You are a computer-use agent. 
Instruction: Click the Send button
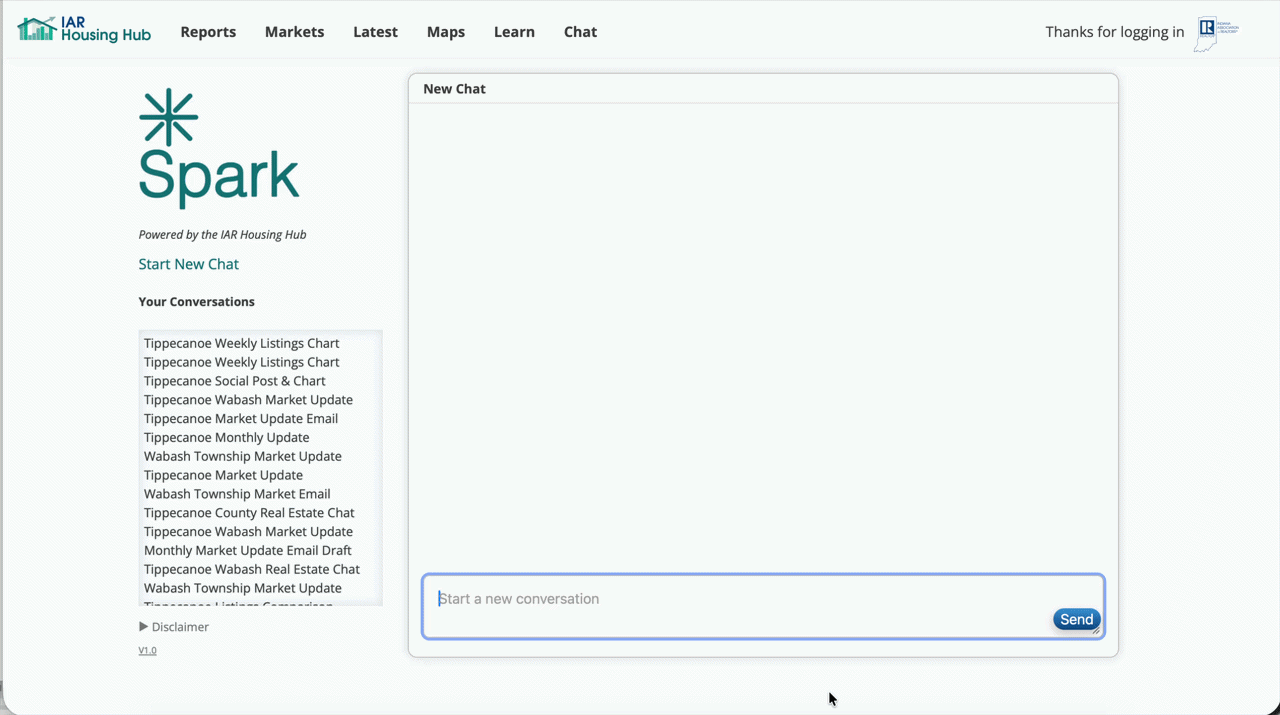(1076, 619)
